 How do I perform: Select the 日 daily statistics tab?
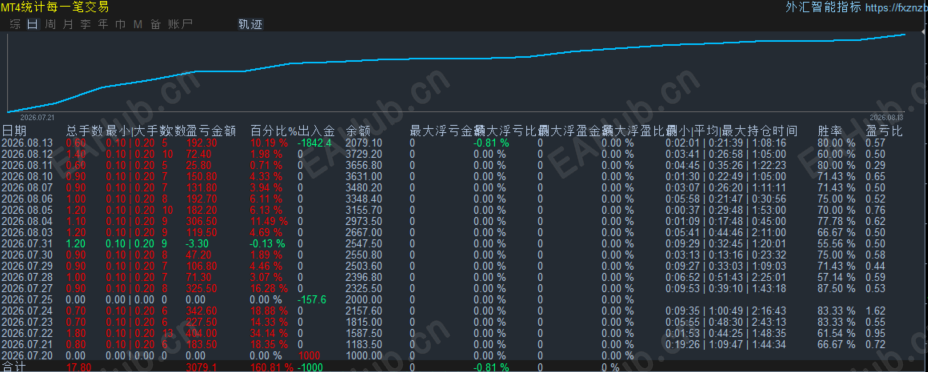pyautogui.click(x=33, y=24)
